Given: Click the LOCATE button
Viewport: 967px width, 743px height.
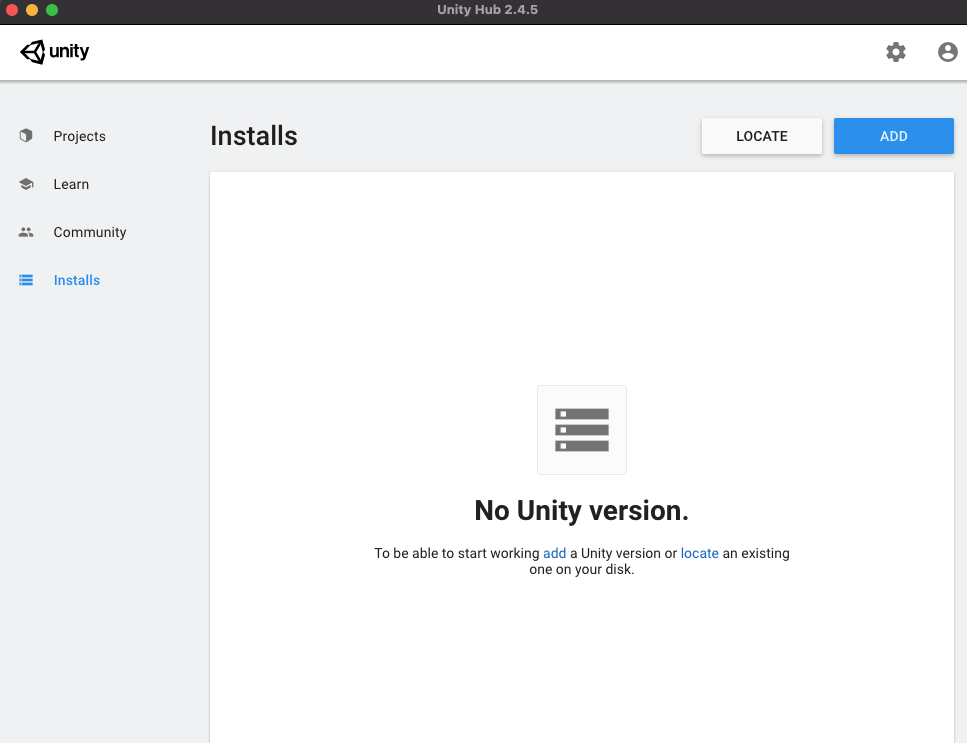Looking at the screenshot, I should pyautogui.click(x=762, y=136).
